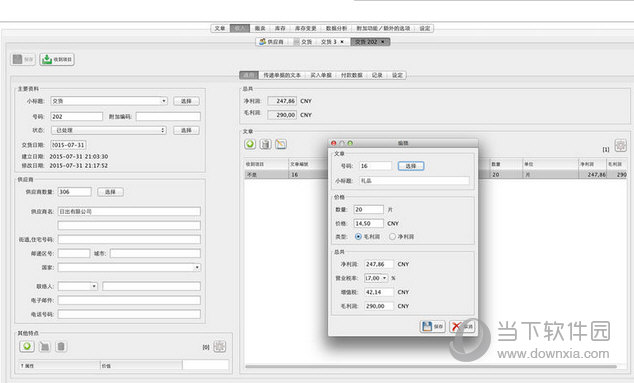Switch to the 数据分析 main tab

click(336, 28)
